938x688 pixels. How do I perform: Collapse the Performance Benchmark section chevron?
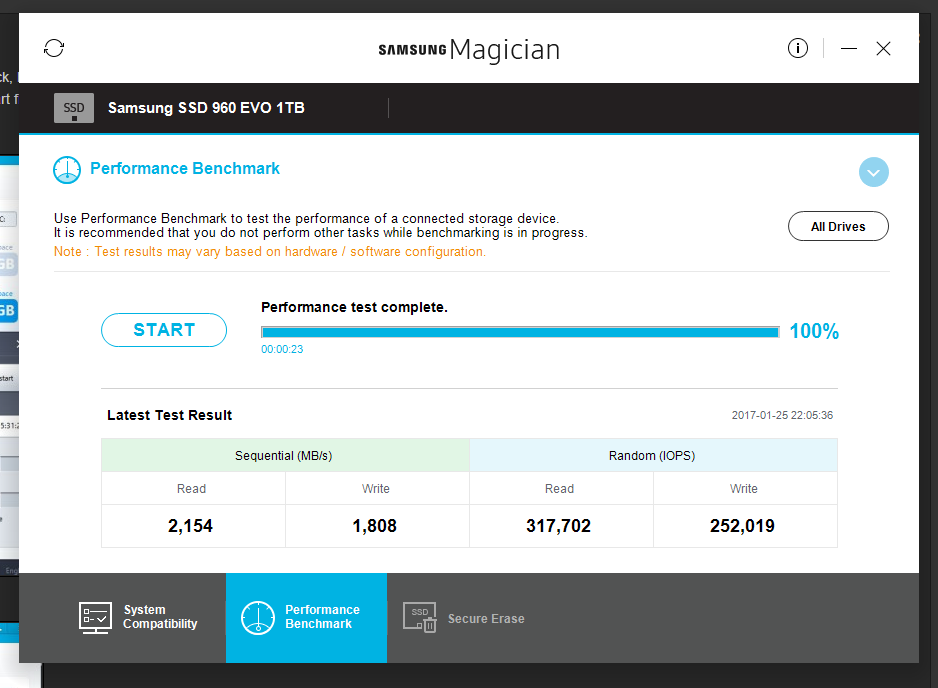[873, 172]
